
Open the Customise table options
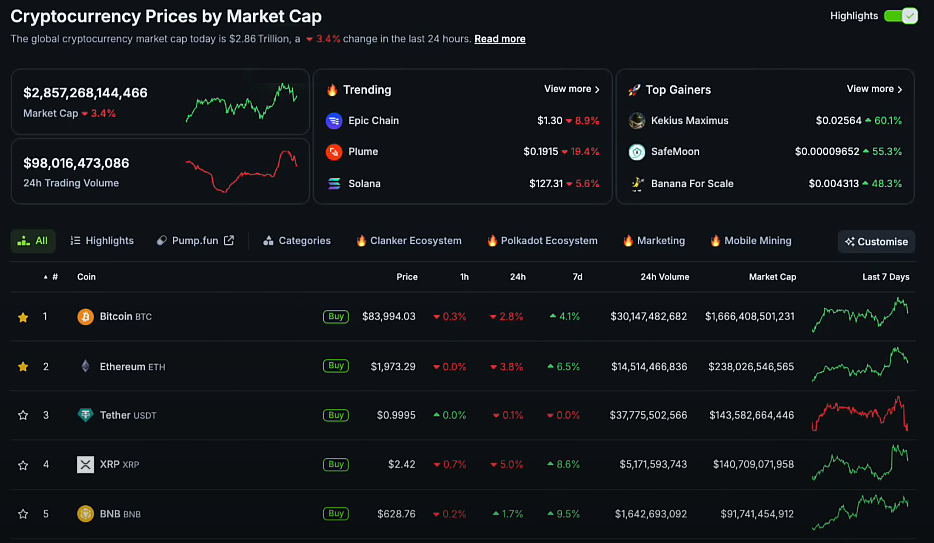tap(876, 241)
